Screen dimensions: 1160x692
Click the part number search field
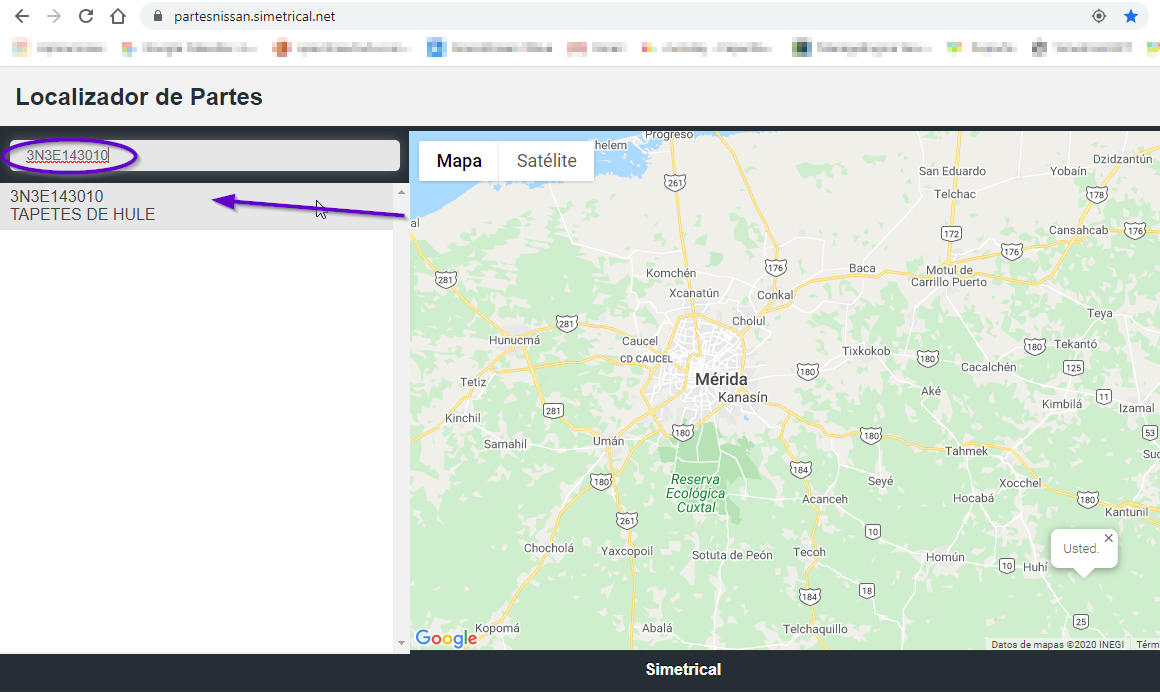(x=205, y=155)
